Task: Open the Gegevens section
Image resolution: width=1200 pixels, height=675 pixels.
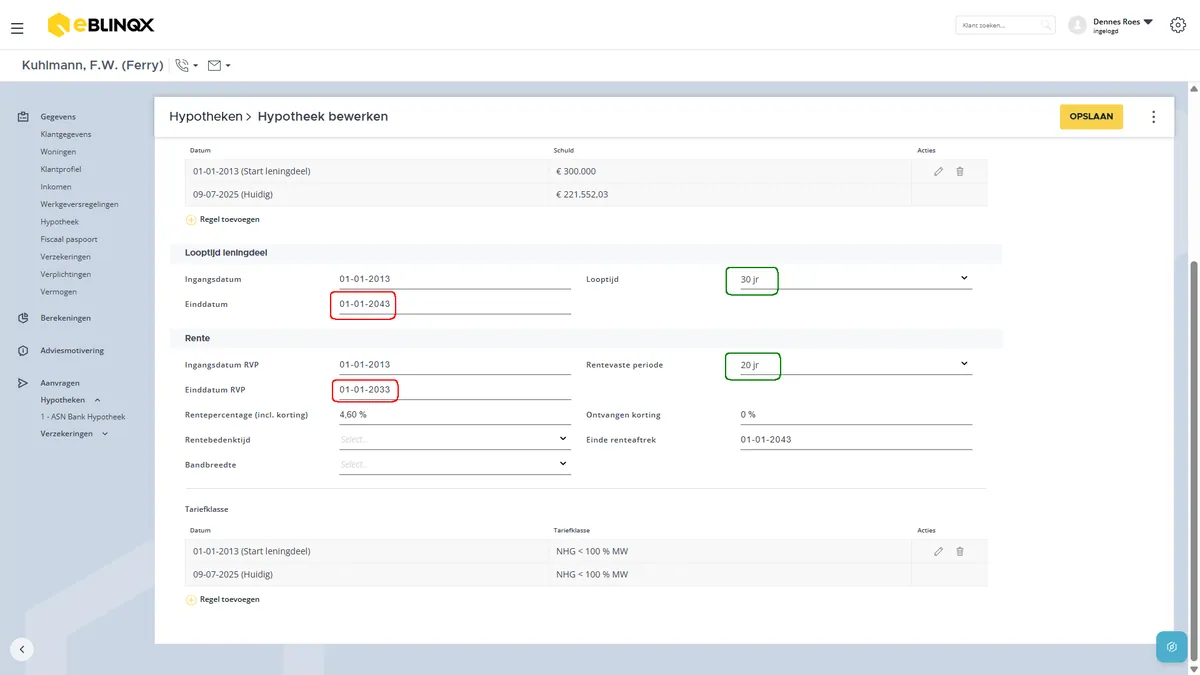Action: (58, 117)
